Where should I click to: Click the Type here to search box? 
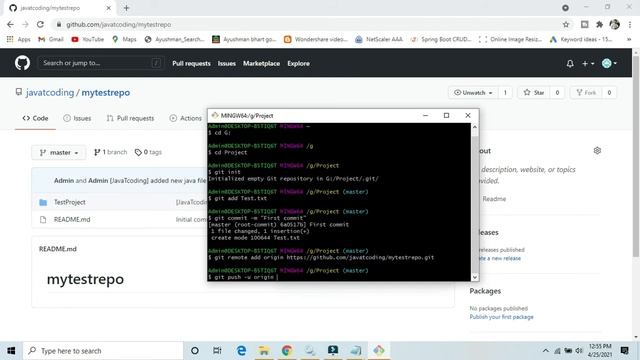[103, 351]
